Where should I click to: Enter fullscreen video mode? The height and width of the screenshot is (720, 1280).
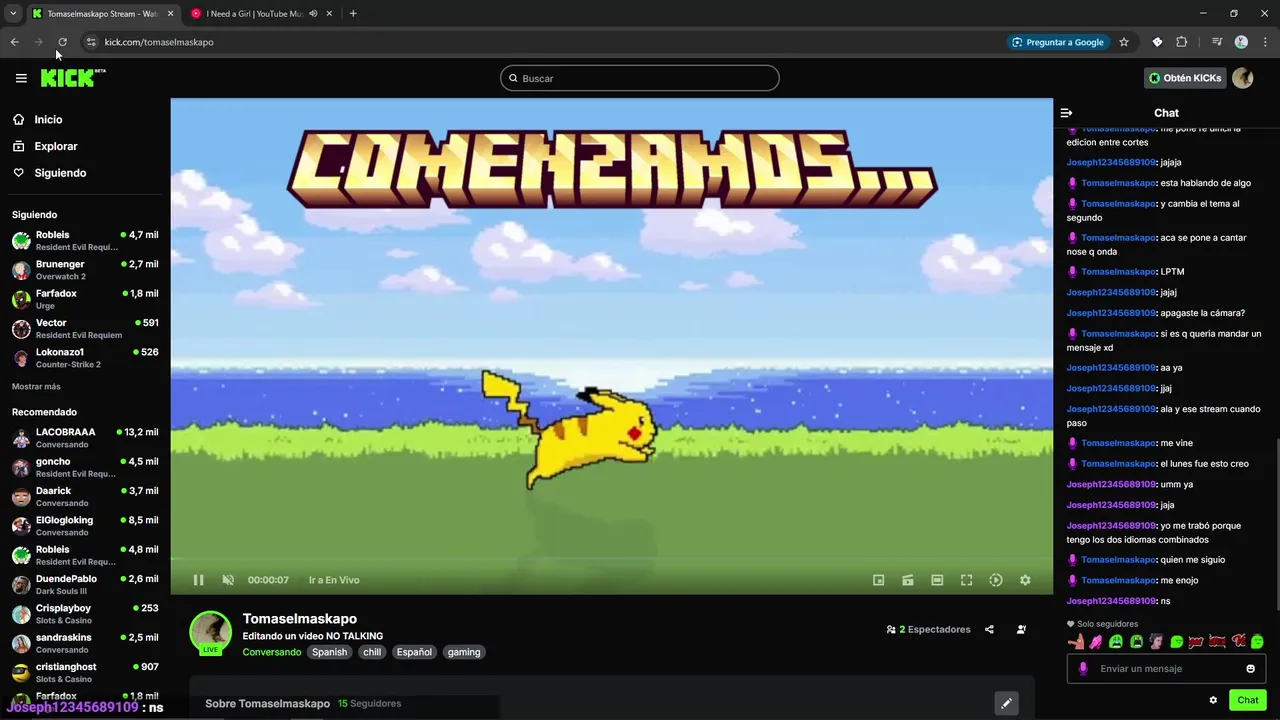coord(967,580)
